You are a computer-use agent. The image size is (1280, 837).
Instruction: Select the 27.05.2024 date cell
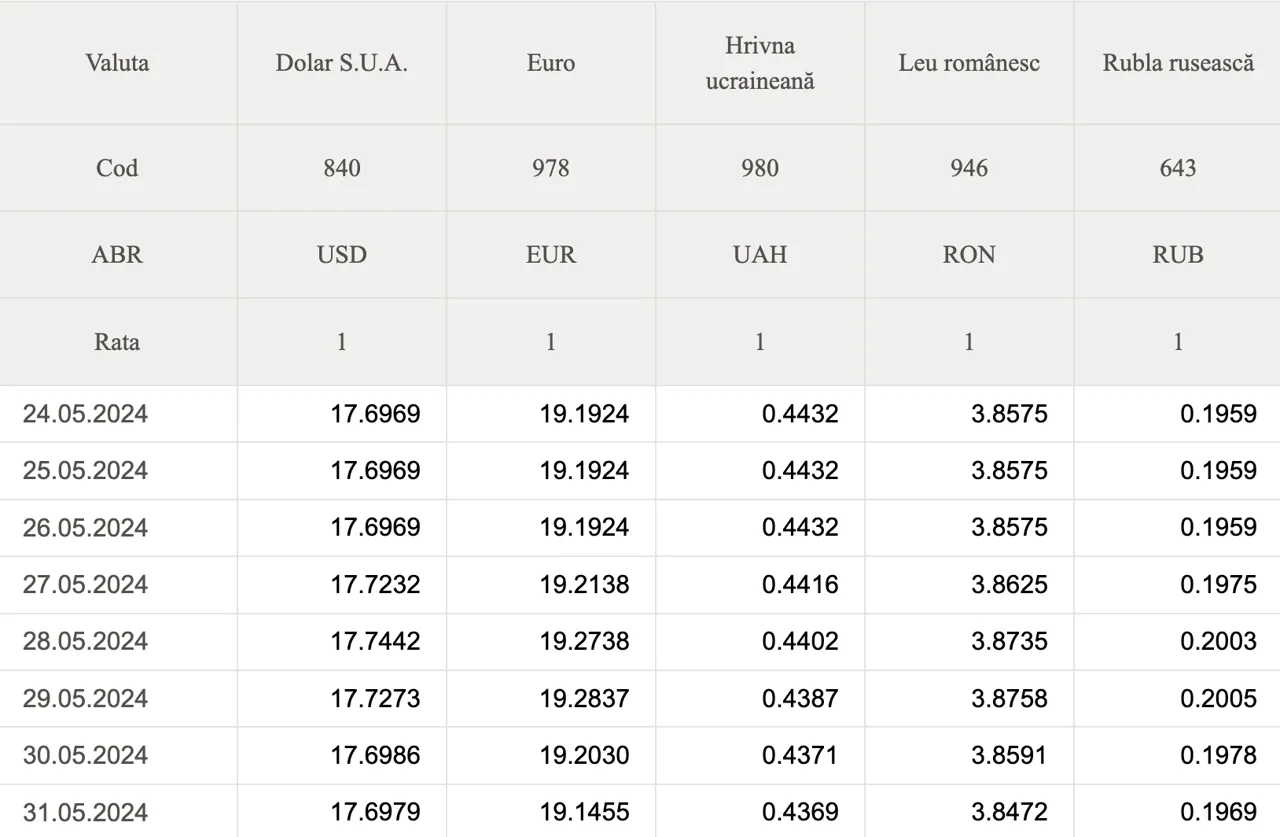pos(118,585)
